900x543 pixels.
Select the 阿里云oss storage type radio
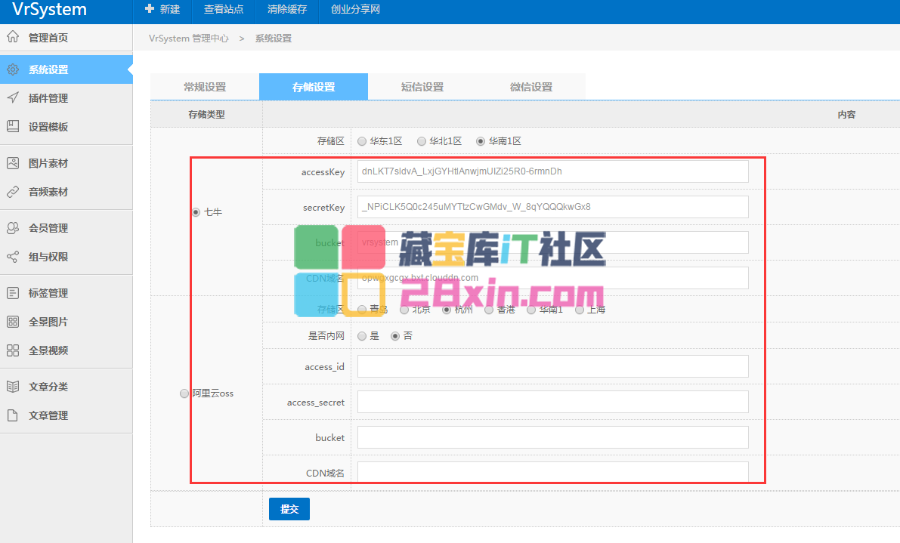click(183, 394)
